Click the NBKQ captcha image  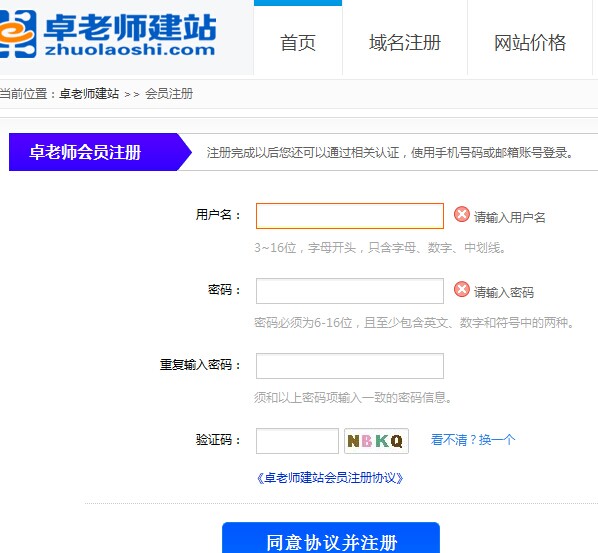click(x=376, y=441)
